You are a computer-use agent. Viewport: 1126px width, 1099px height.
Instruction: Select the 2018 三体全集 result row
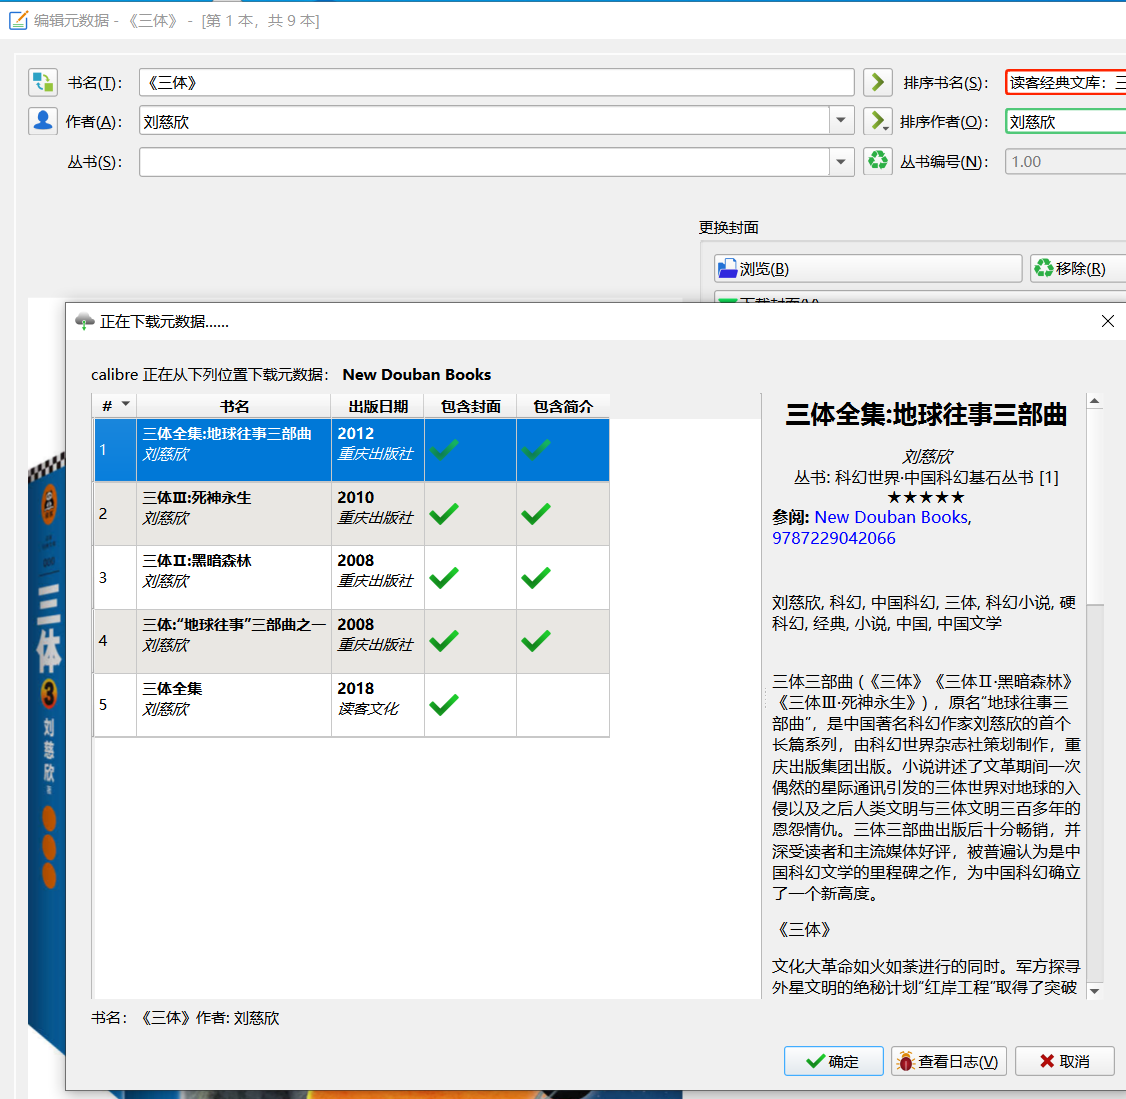point(351,705)
